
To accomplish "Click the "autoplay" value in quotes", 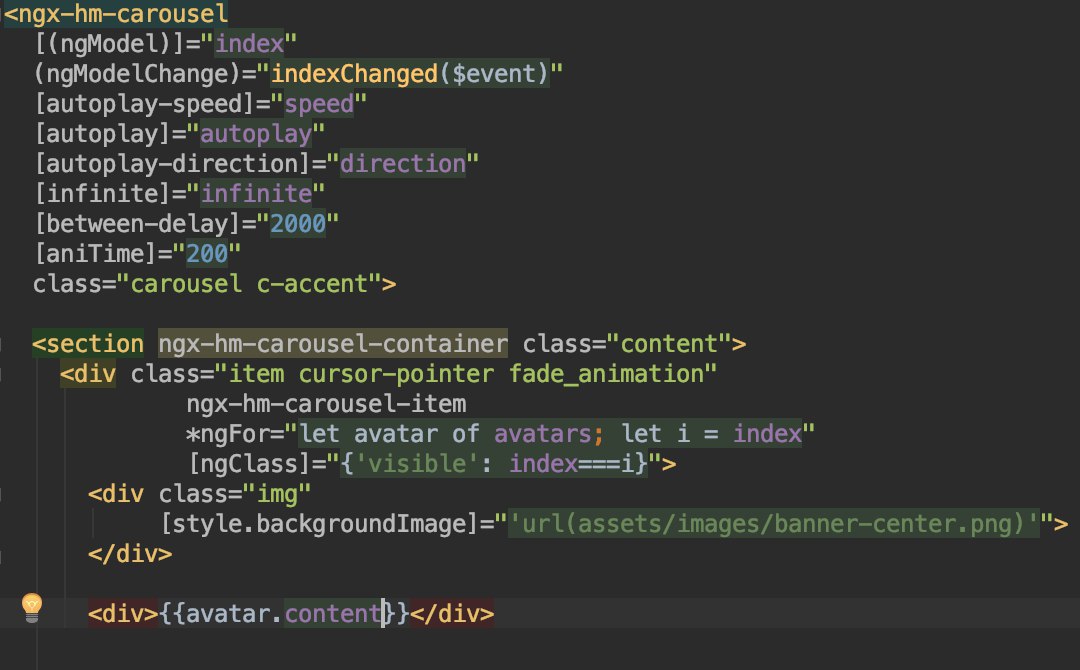I will (x=256, y=134).
